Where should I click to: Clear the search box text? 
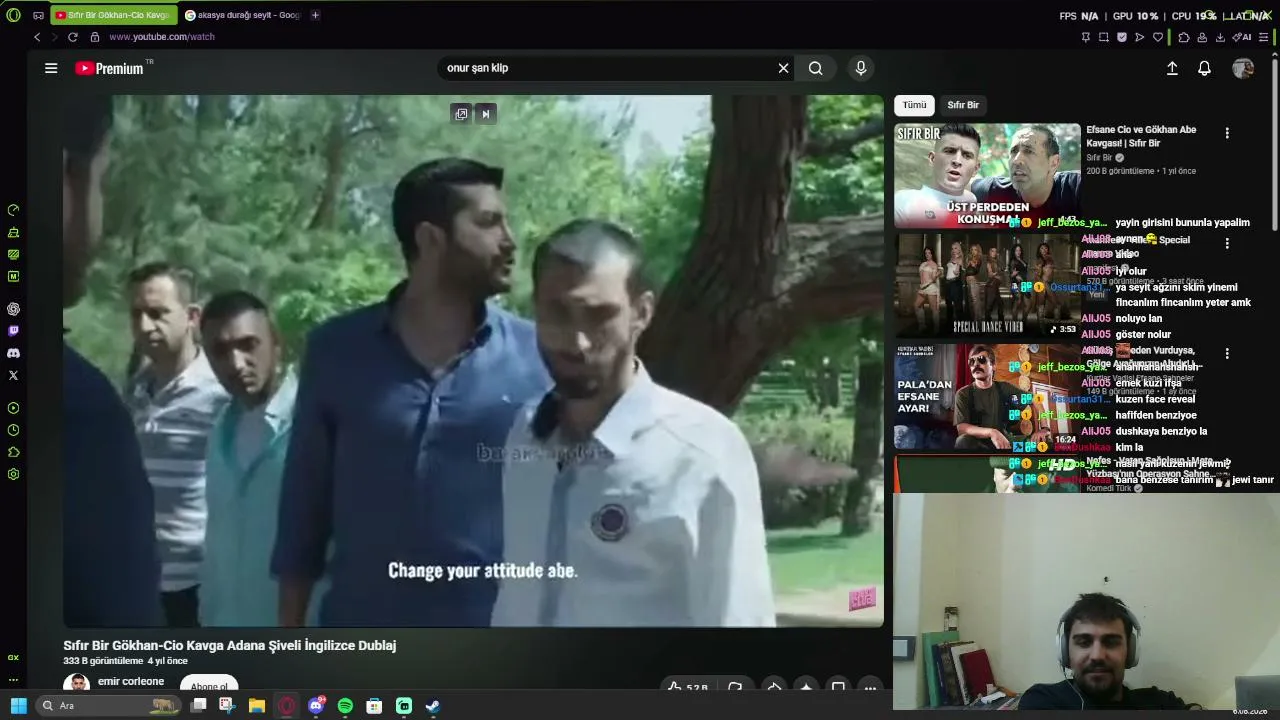(x=783, y=68)
